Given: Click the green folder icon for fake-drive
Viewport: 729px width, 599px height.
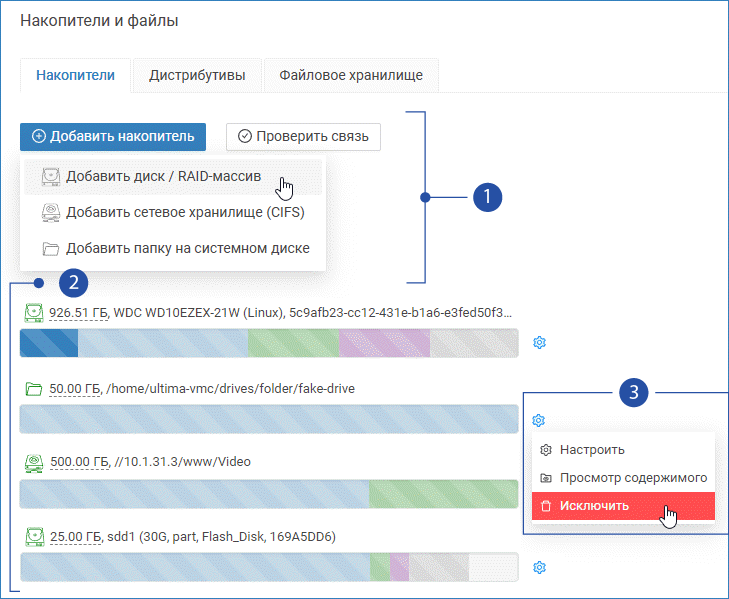Looking at the screenshot, I should pos(33,388).
